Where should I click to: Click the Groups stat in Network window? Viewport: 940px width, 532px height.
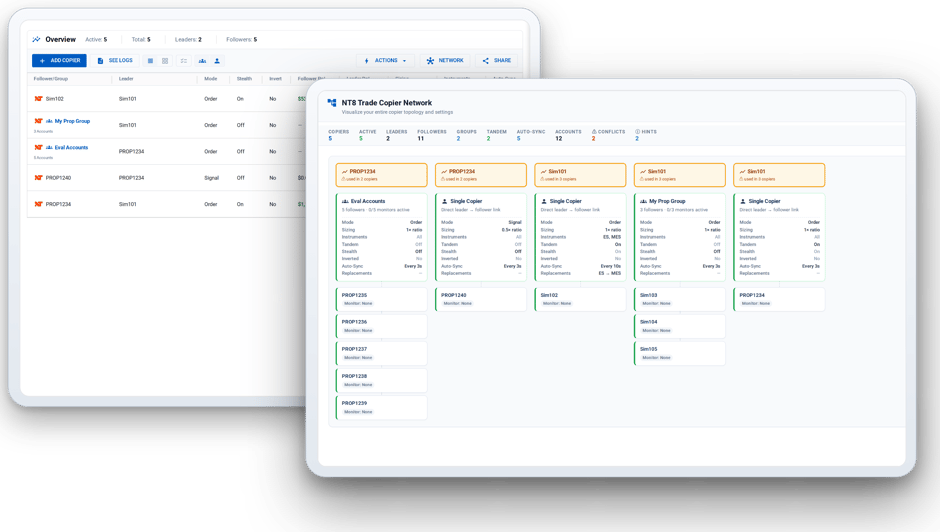point(466,135)
